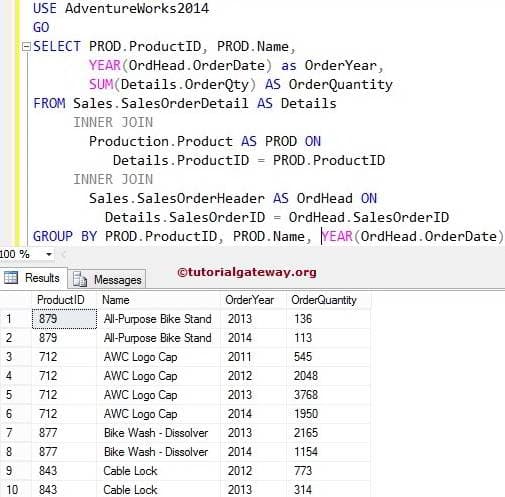Click the Messages document icon
This screenshot has height=497, width=505.
click(x=80, y=279)
